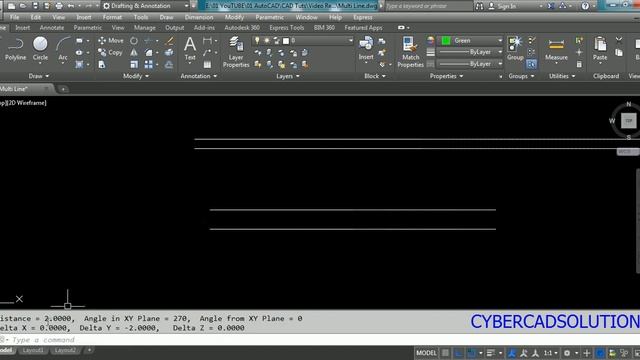
Task: Click the Stretch tool in Modify panel
Action: pyautogui.click(x=102, y=64)
